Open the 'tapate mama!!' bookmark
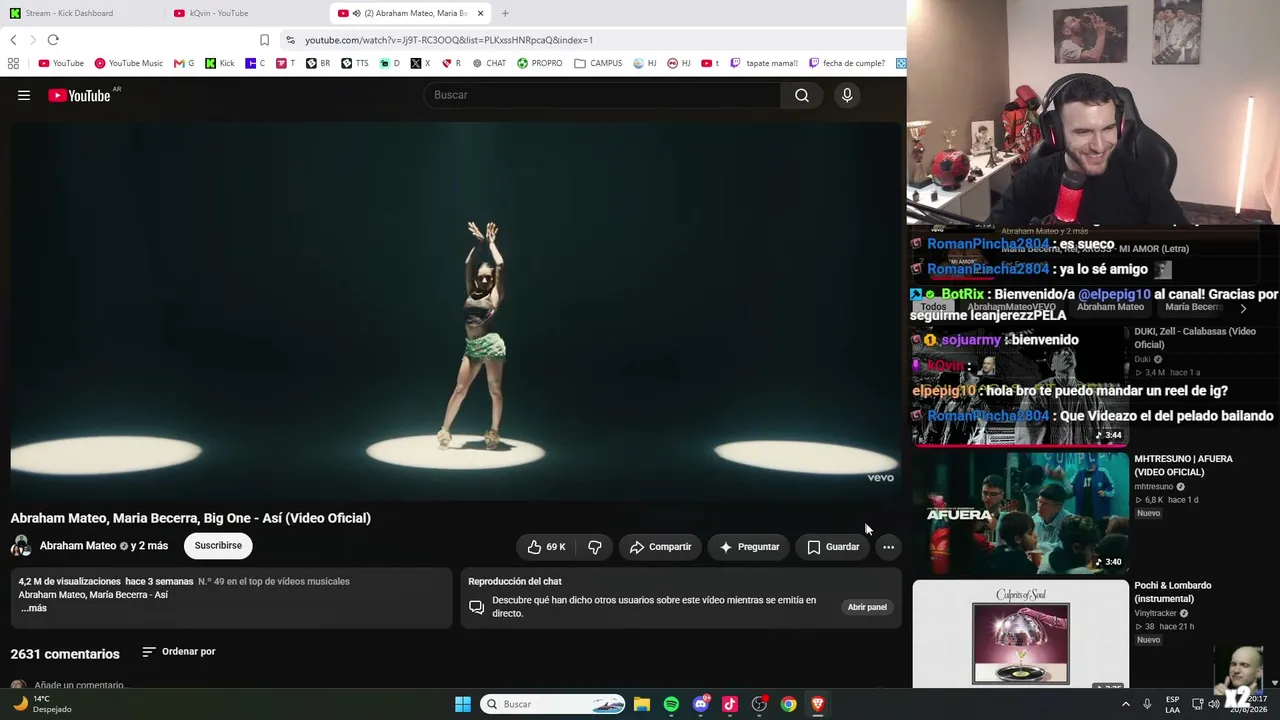 pos(764,63)
